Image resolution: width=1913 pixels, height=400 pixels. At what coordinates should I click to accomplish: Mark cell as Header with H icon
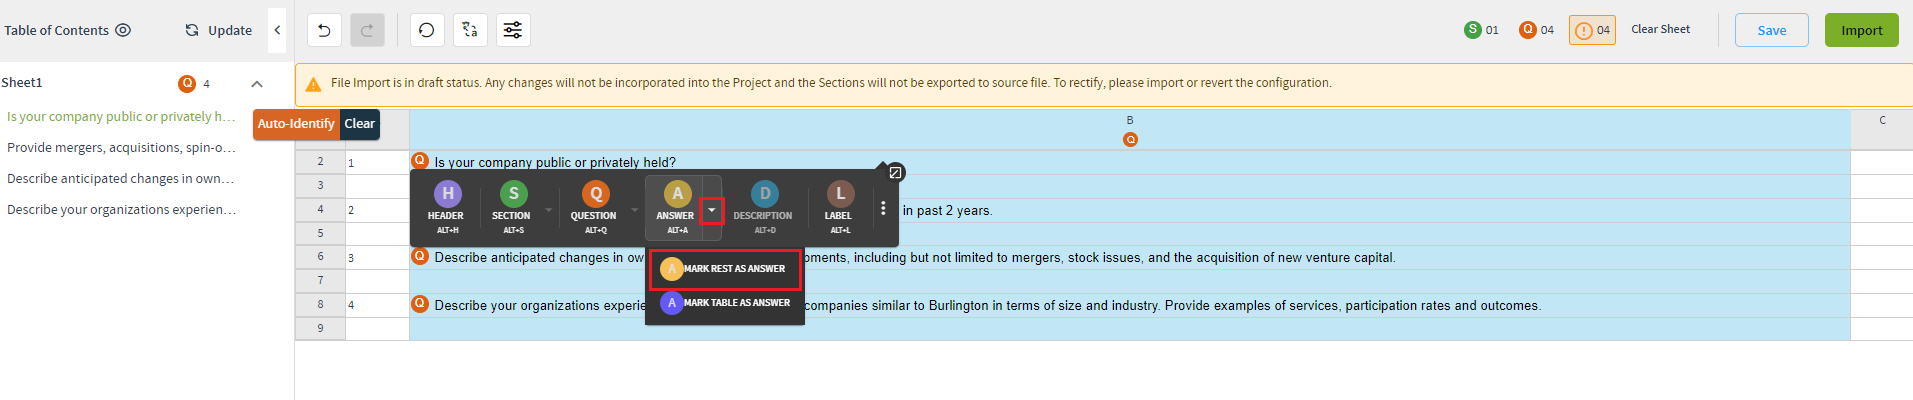tap(446, 208)
